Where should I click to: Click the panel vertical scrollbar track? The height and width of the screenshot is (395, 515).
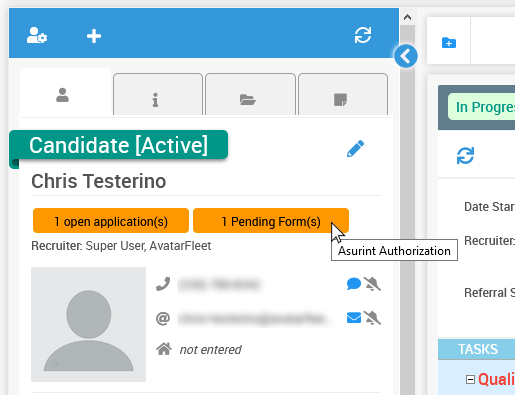click(x=407, y=209)
